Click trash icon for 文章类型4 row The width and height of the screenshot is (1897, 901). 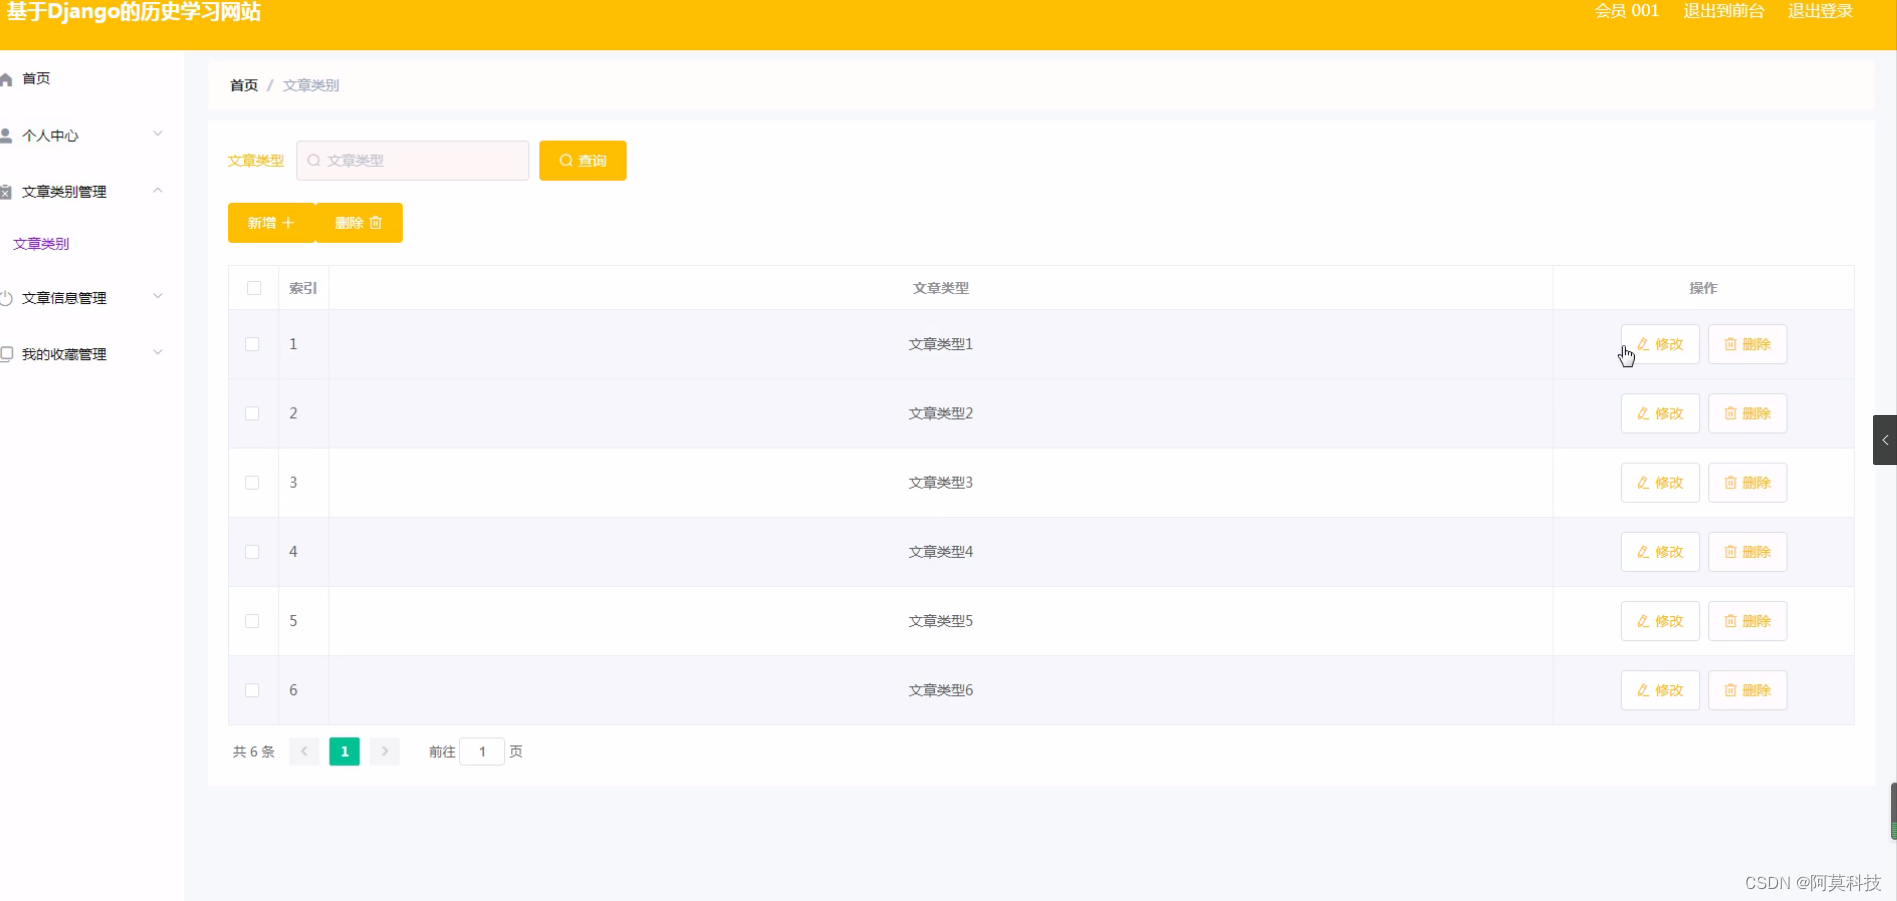1730,552
